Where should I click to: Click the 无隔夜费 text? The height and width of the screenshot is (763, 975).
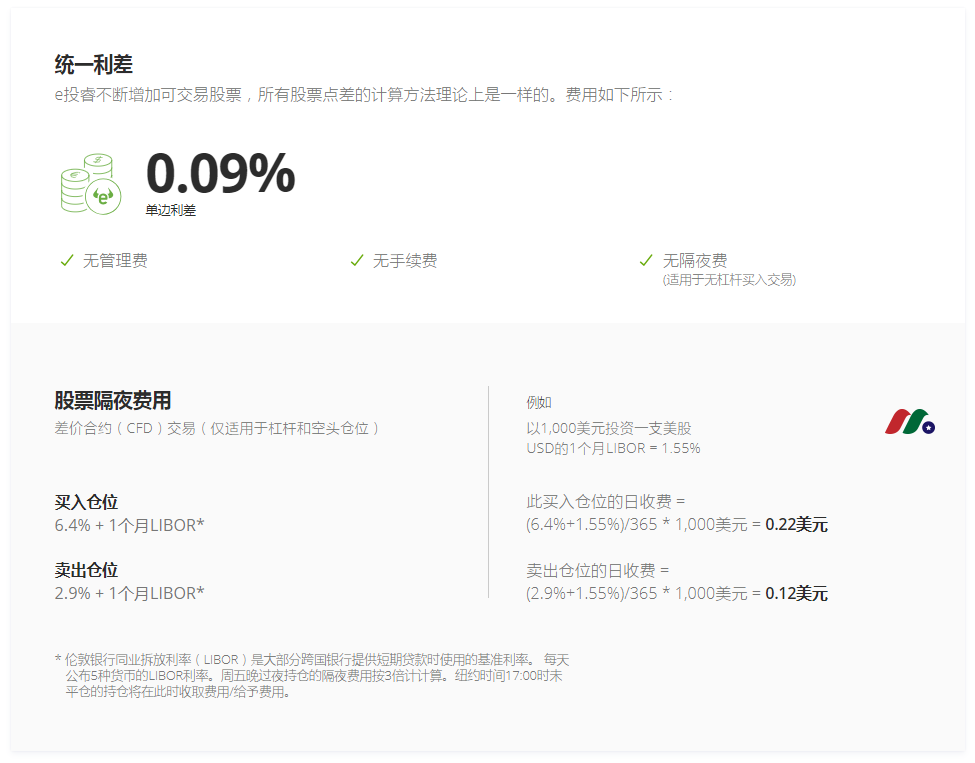(695, 261)
